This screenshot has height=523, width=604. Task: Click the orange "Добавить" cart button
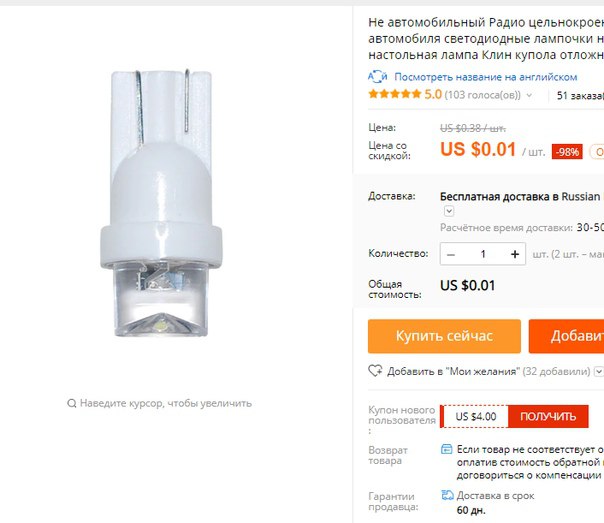[x=566, y=336]
